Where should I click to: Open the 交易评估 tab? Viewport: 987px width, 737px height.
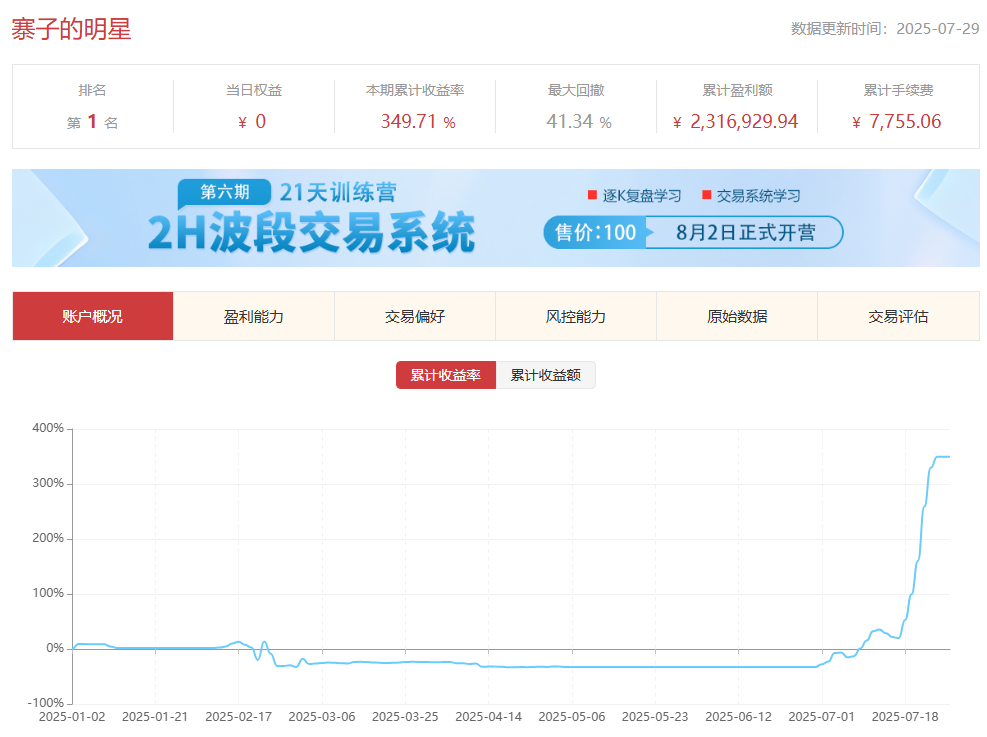[x=899, y=315]
